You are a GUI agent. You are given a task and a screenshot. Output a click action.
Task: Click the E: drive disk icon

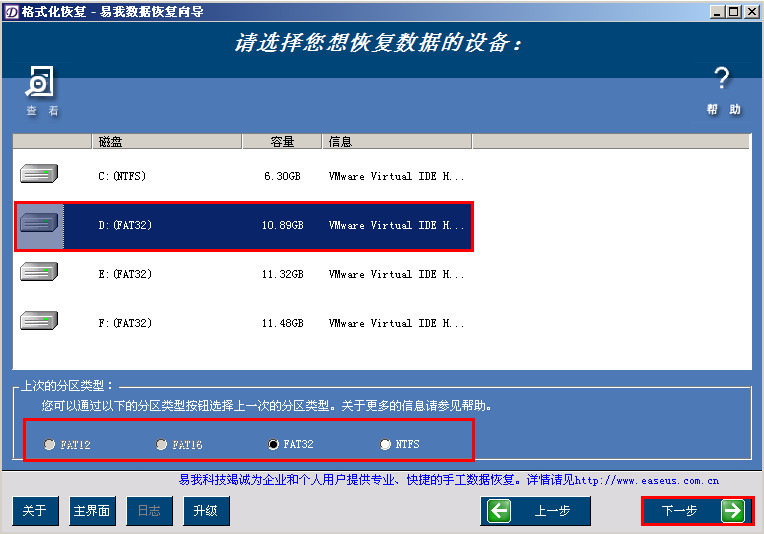39,272
